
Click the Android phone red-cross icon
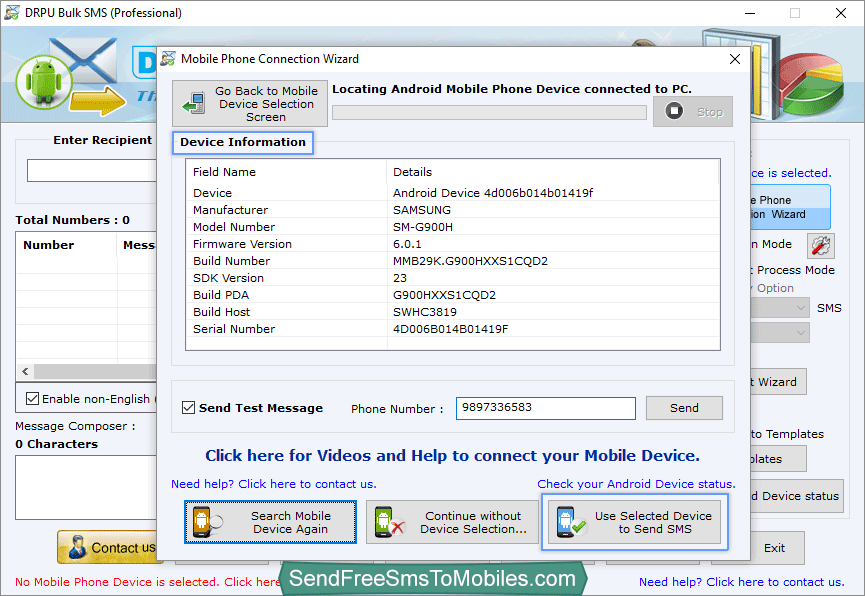click(388, 522)
